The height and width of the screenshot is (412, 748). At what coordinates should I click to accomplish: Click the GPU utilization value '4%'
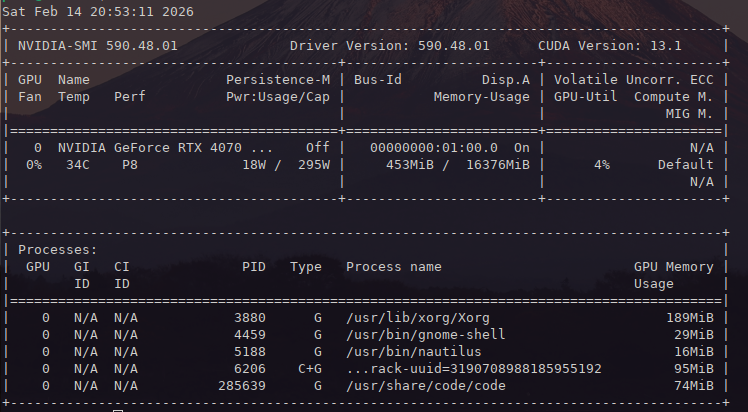click(x=602, y=165)
